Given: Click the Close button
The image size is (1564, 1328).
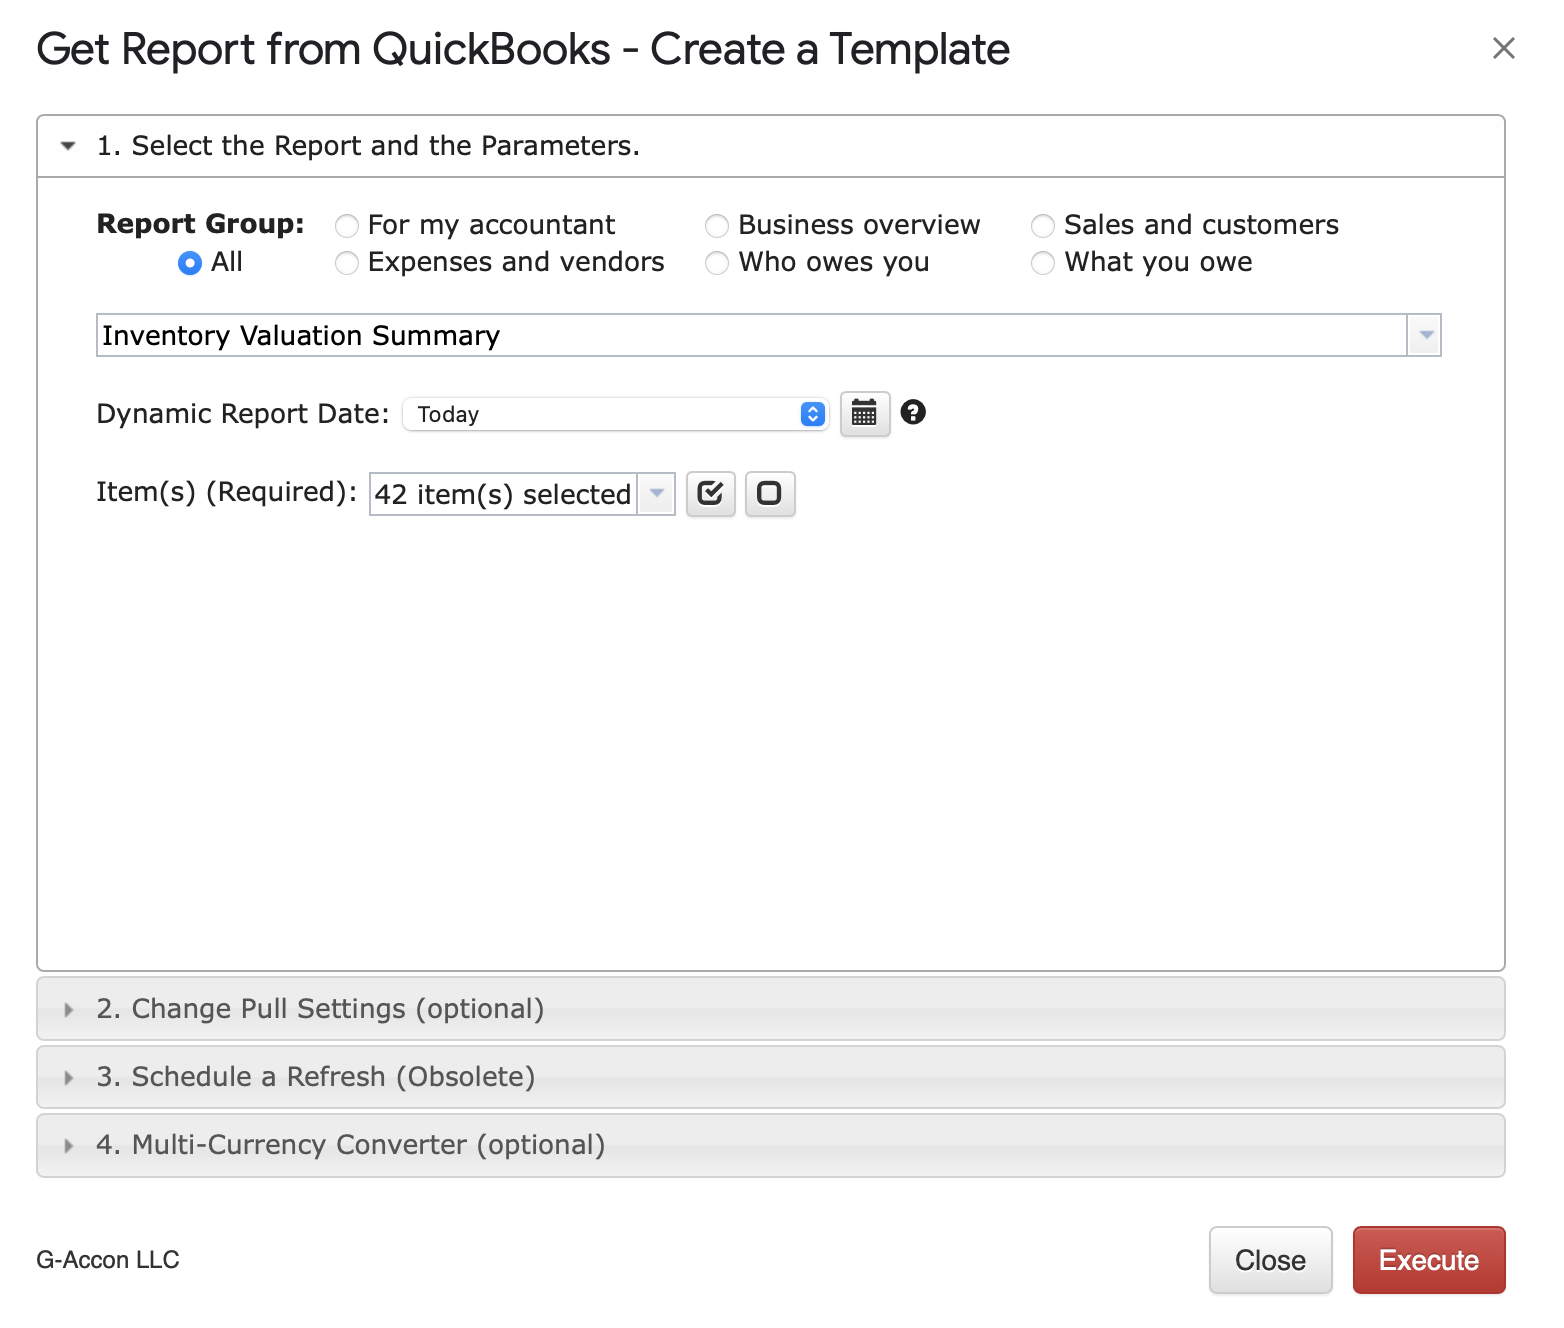Looking at the screenshot, I should pyautogui.click(x=1270, y=1260).
